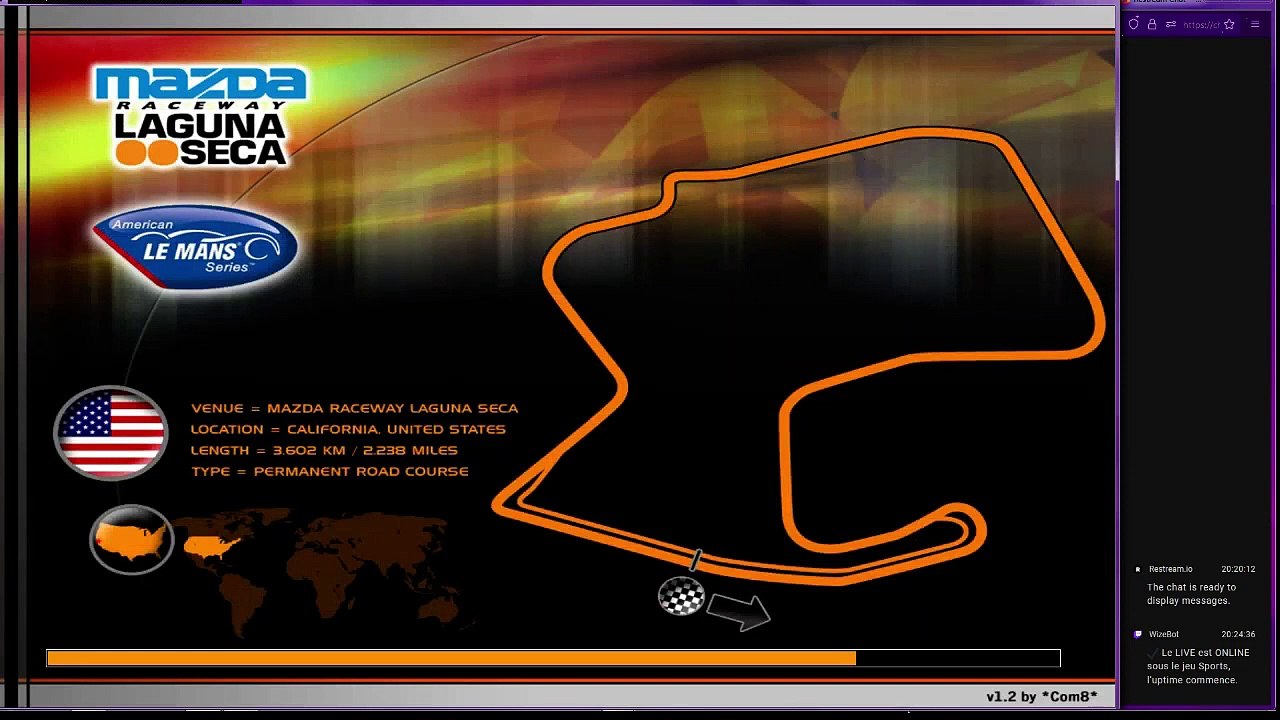The width and height of the screenshot is (1280, 720).
Task: Click the "Le LIVE est ONLINE" message
Action: tap(1198, 666)
